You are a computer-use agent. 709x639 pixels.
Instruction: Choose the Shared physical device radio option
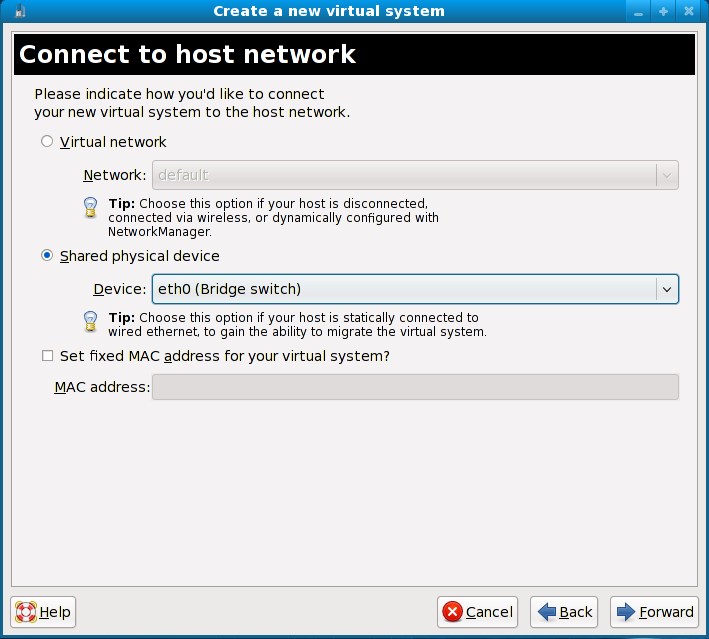47,256
